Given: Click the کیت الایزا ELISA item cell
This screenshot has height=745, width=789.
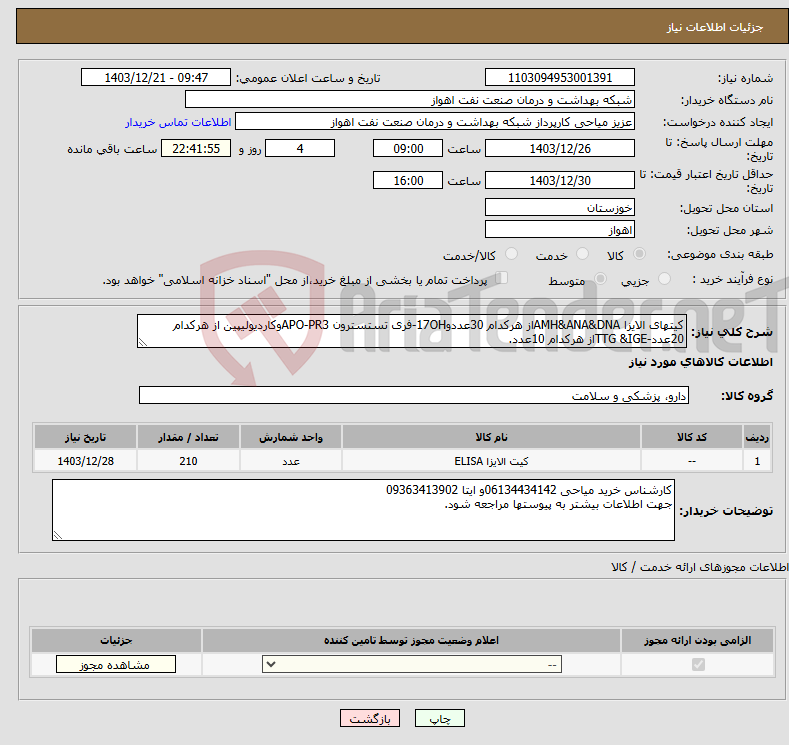Looking at the screenshot, I should point(491,461).
